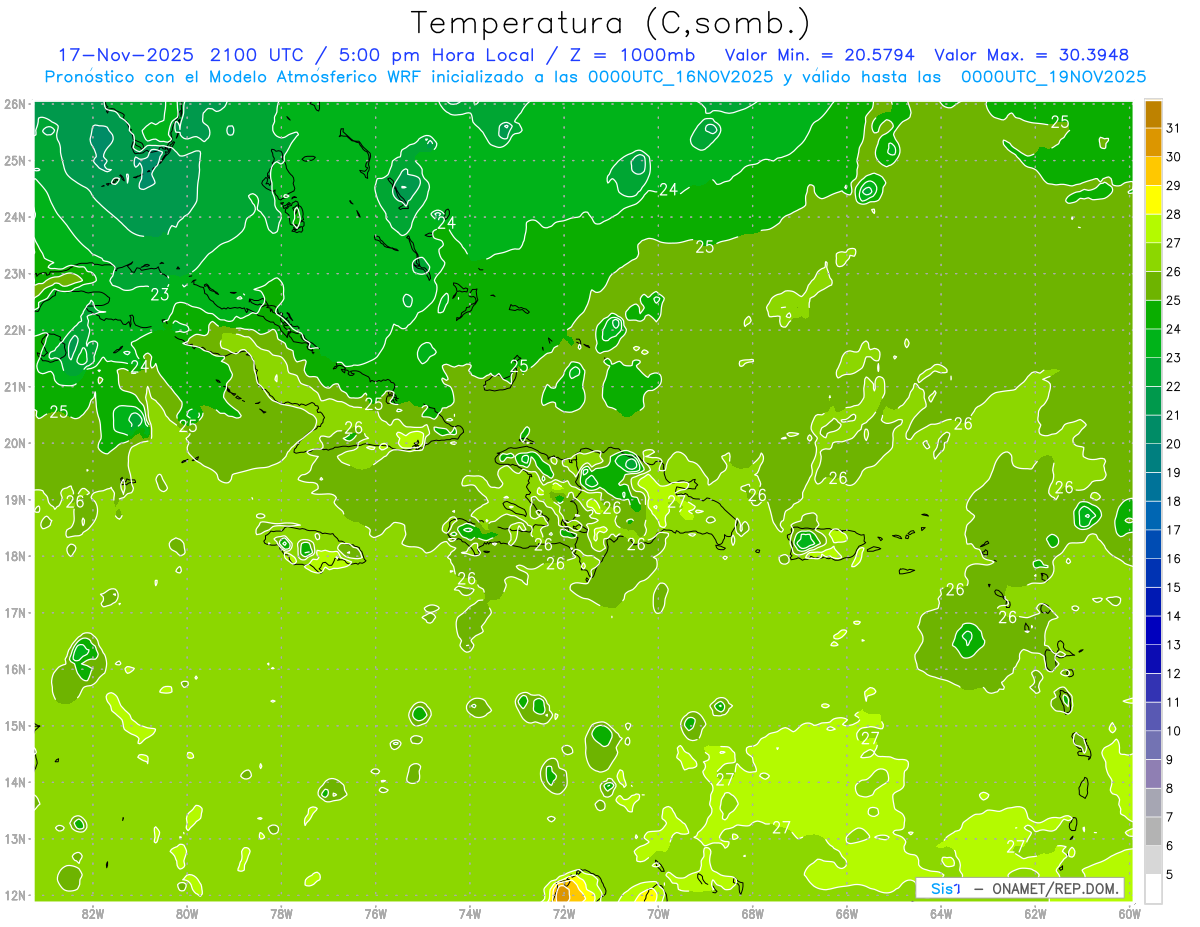The image size is (1200, 927).
Task: Click the "18N" latitude axis label
Action: [14, 556]
